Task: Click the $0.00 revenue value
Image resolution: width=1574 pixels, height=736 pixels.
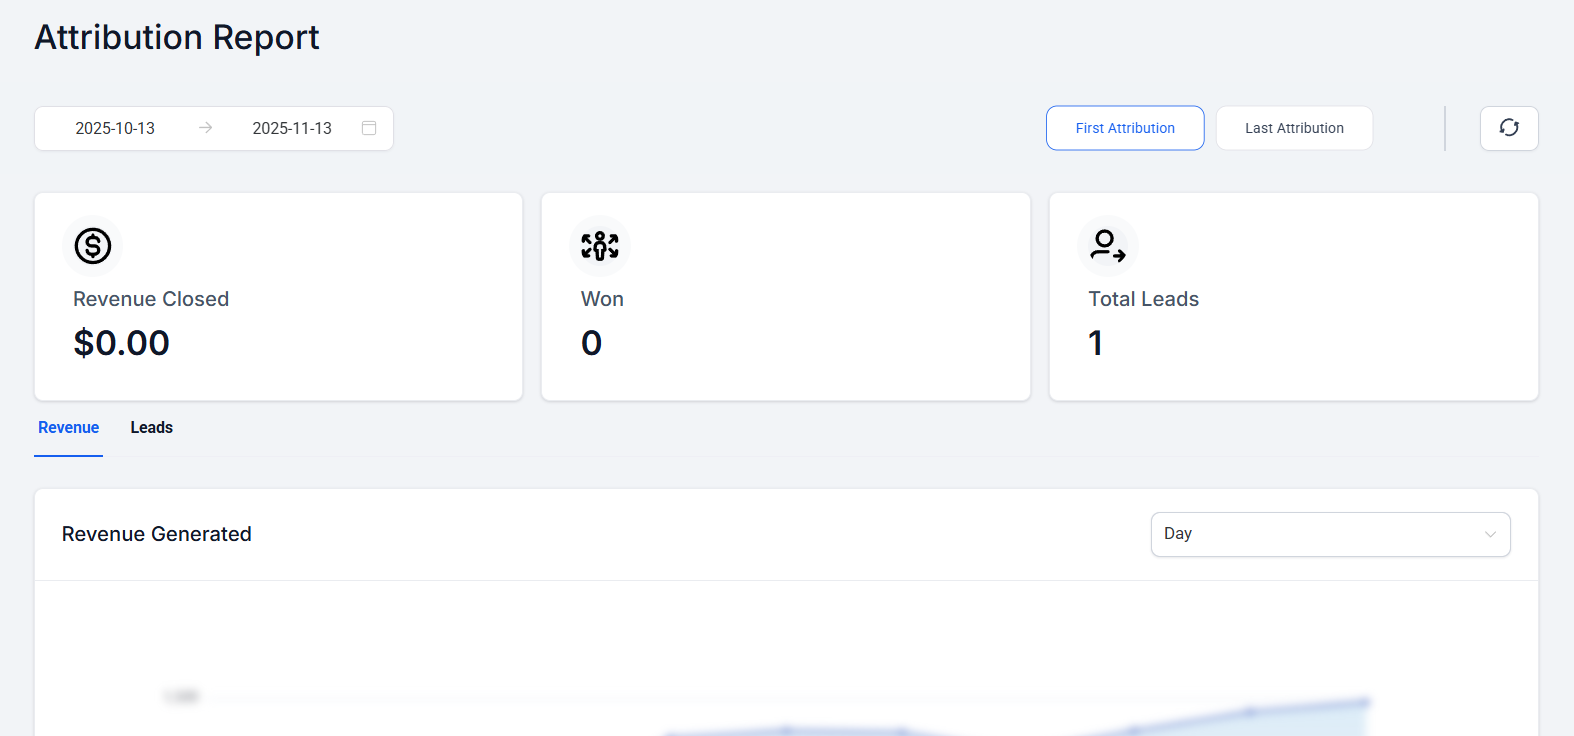Action: pyautogui.click(x=121, y=343)
